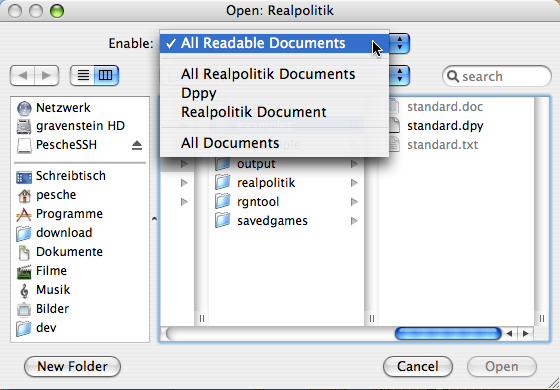Switch to column view
The height and width of the screenshot is (390, 560).
point(106,75)
